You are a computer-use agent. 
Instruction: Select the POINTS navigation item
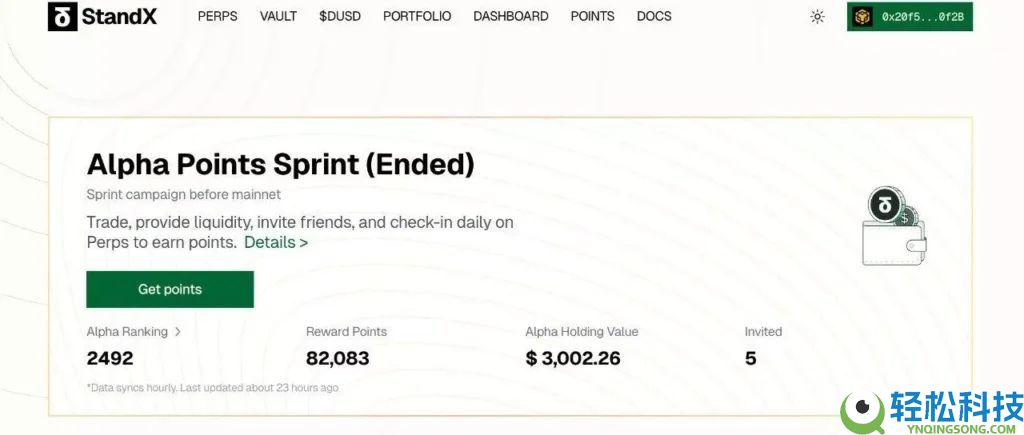click(x=592, y=17)
